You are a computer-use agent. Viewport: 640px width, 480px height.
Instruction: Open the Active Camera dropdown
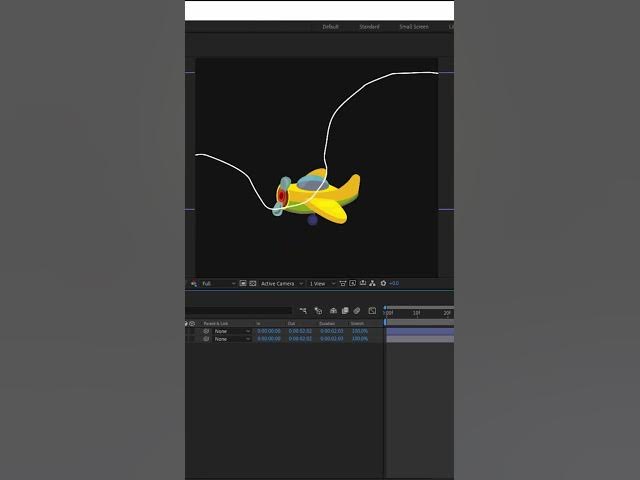[282, 283]
